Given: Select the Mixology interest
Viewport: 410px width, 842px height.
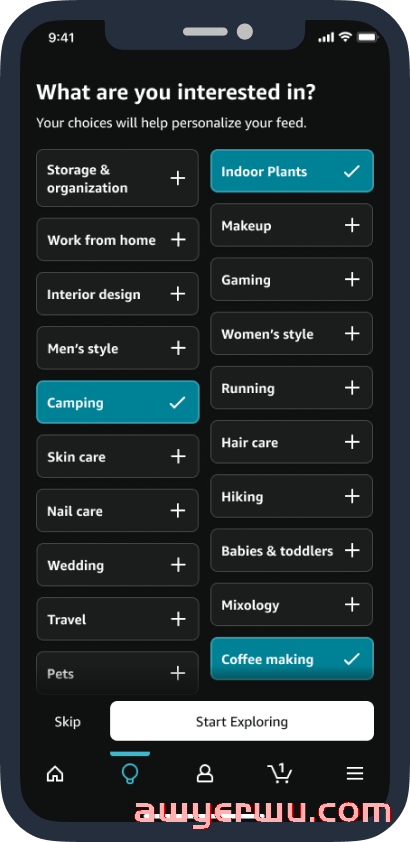Looking at the screenshot, I should click(292, 605).
